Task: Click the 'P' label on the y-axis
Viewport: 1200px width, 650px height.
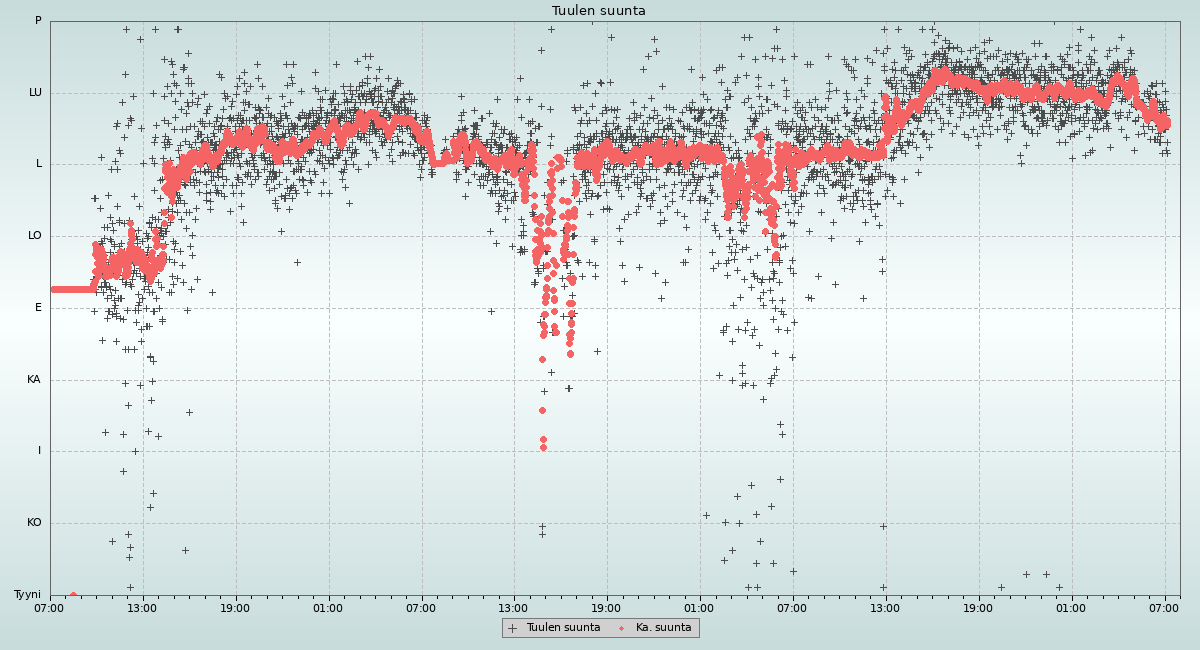Action: click(x=38, y=21)
